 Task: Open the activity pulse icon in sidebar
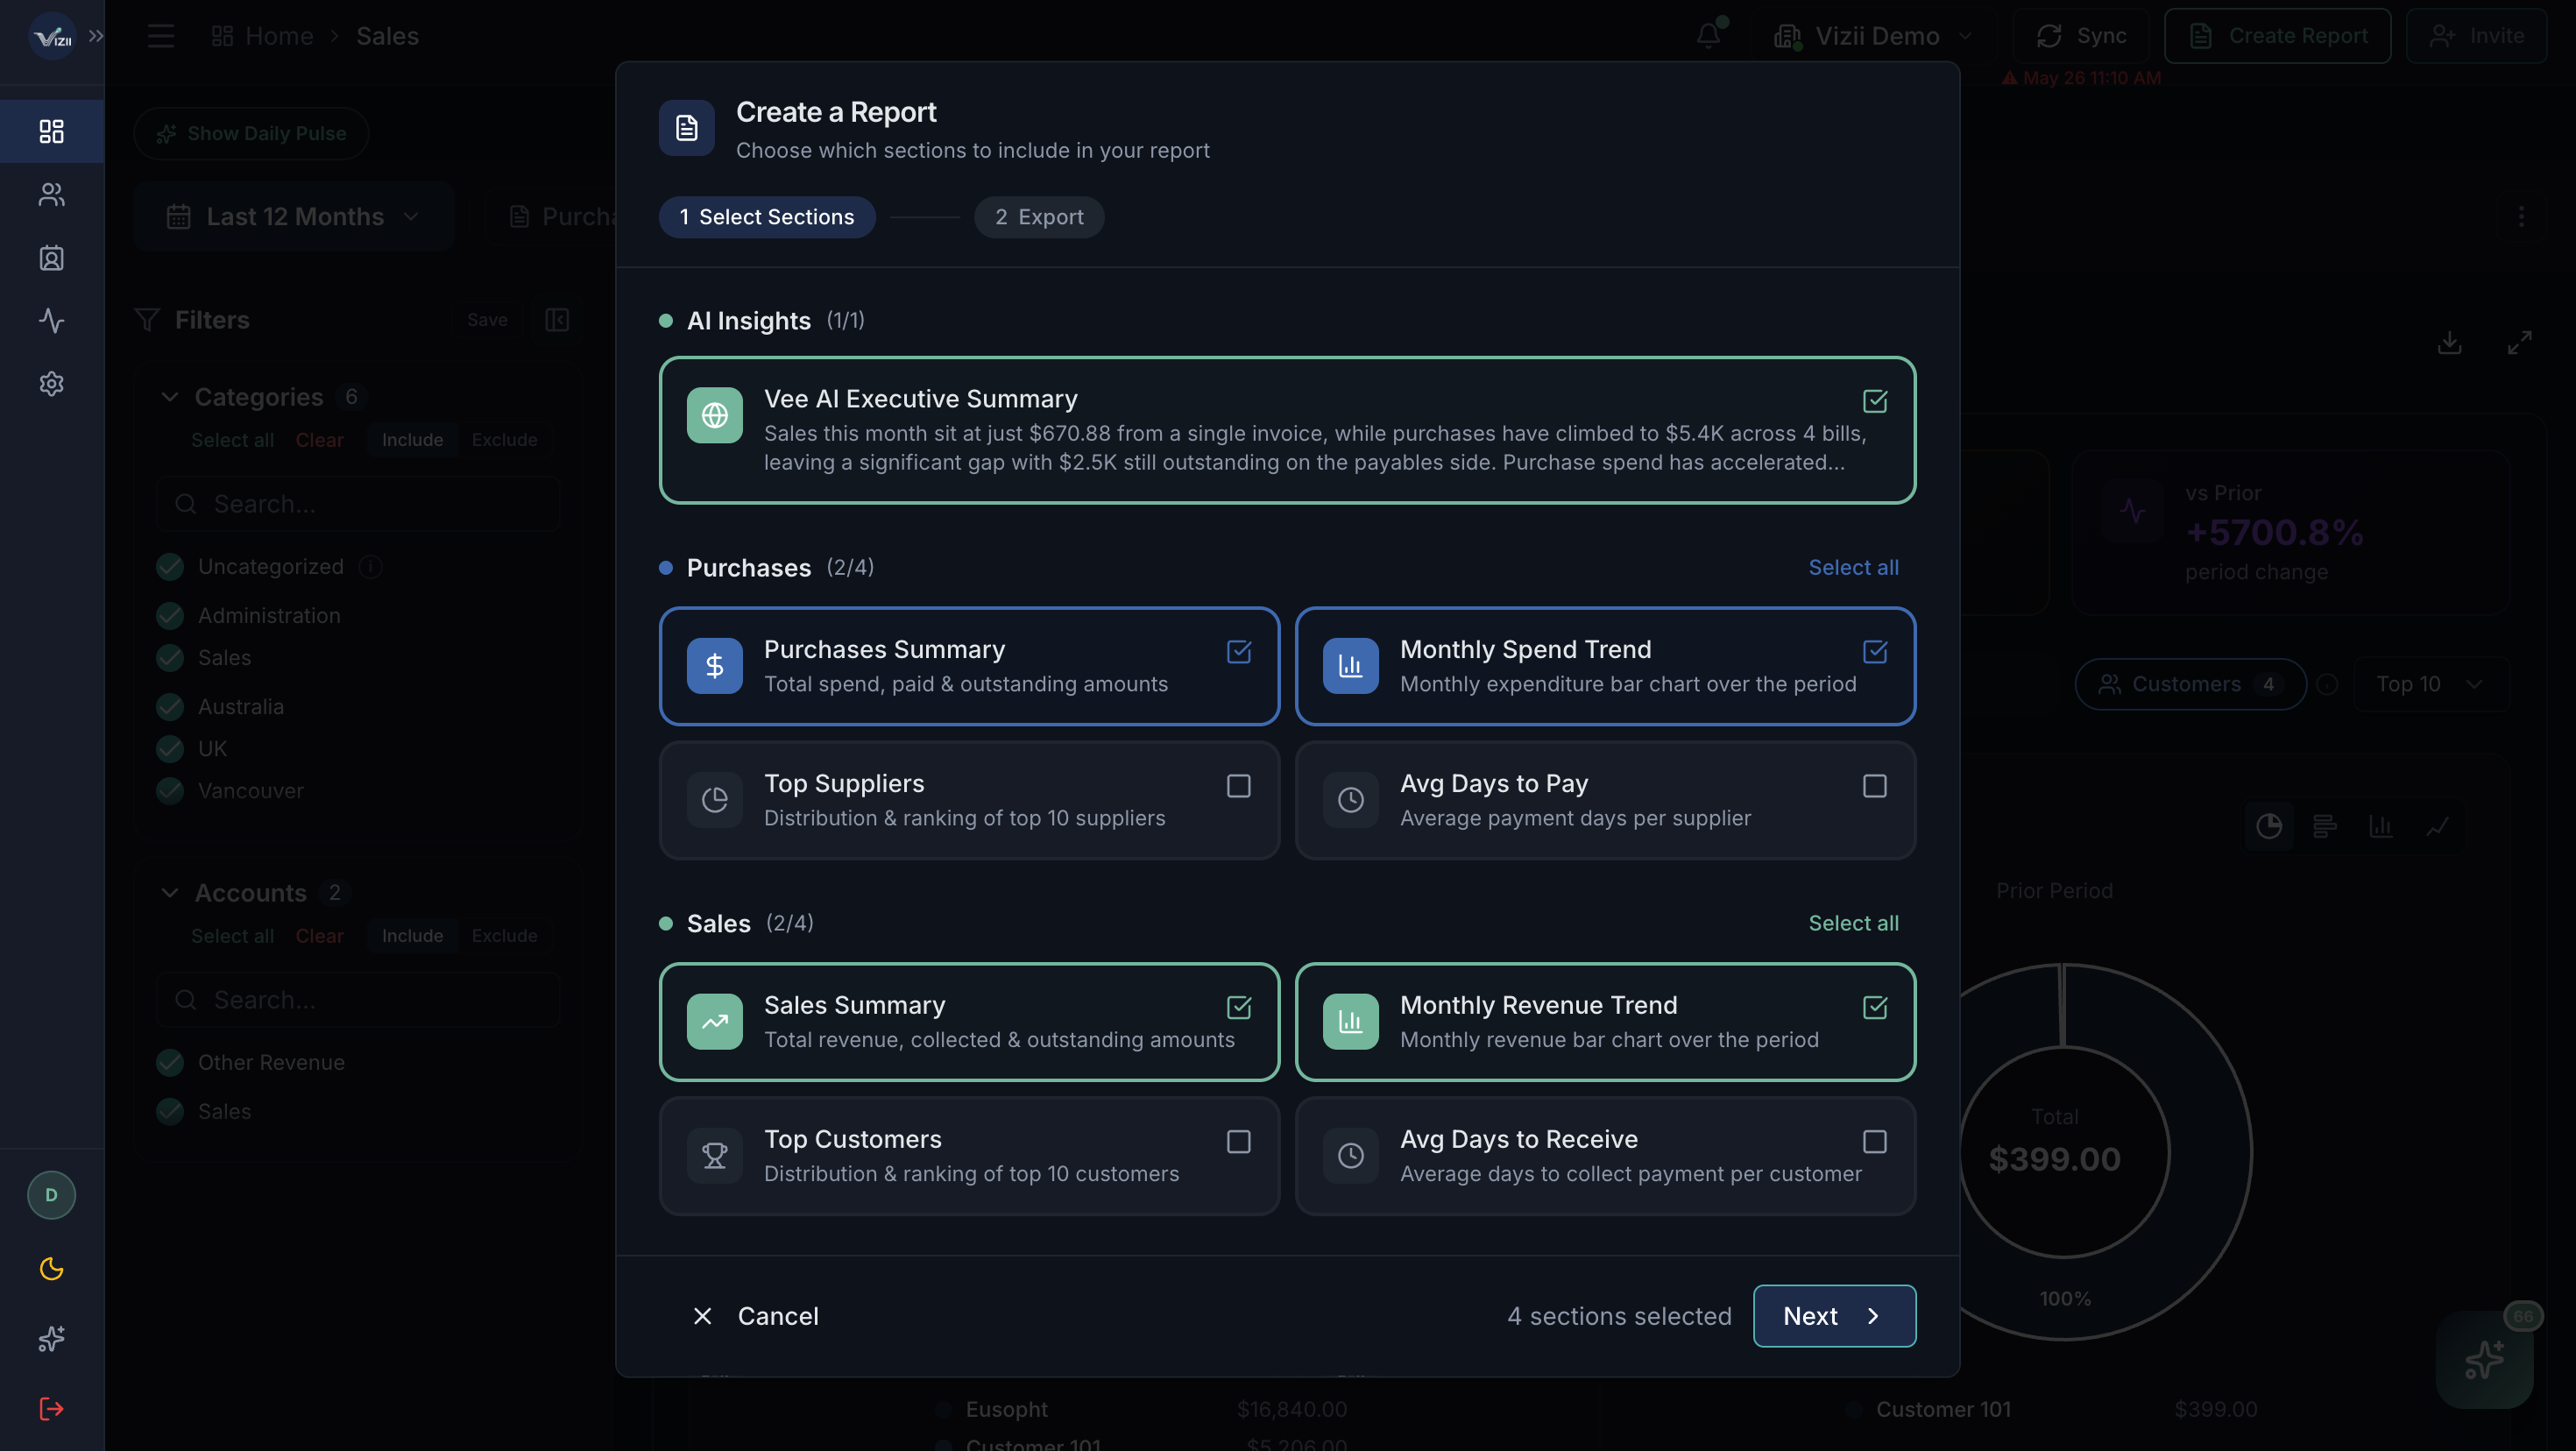[51, 320]
